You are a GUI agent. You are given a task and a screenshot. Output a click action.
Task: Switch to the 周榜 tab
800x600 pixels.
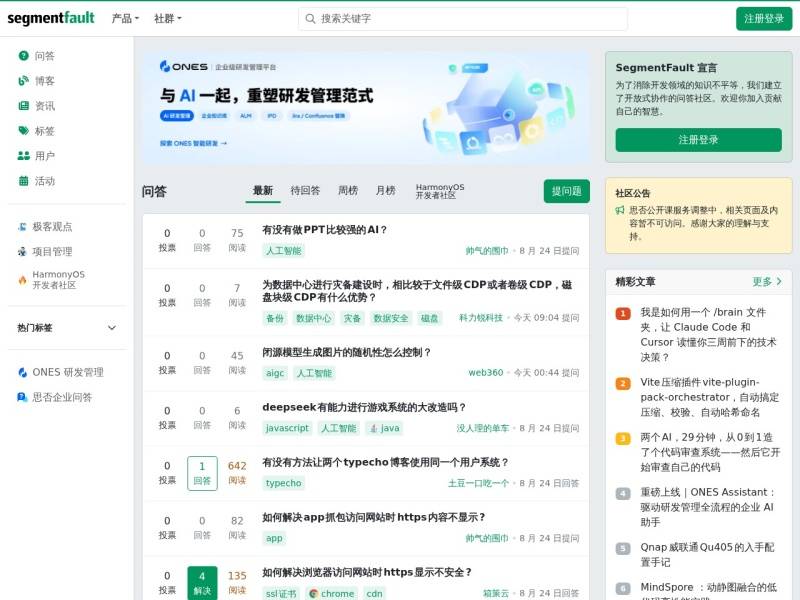coord(348,191)
